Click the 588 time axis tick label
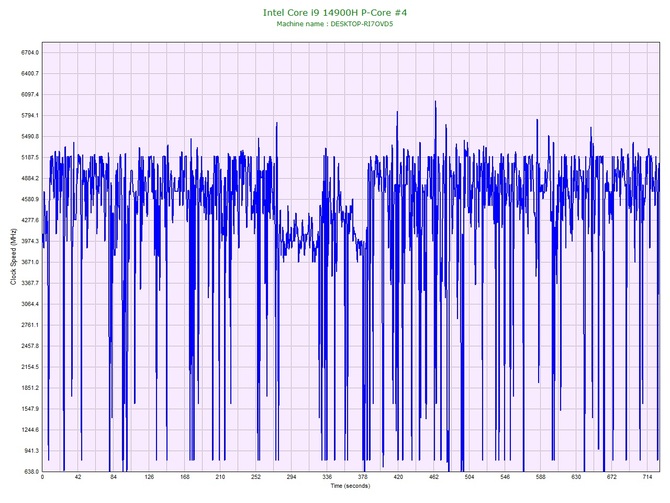This screenshot has width=670, height=503. 541,477
